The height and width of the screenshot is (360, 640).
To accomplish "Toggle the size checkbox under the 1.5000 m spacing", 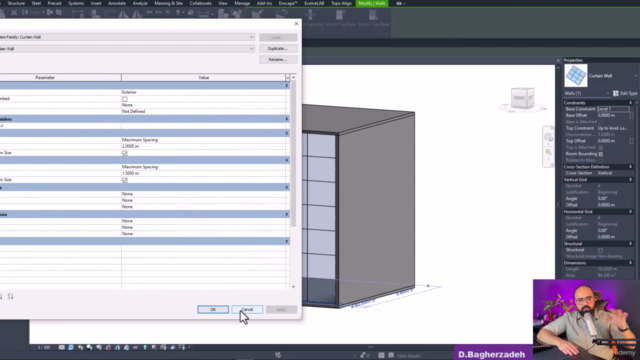I will point(125,180).
